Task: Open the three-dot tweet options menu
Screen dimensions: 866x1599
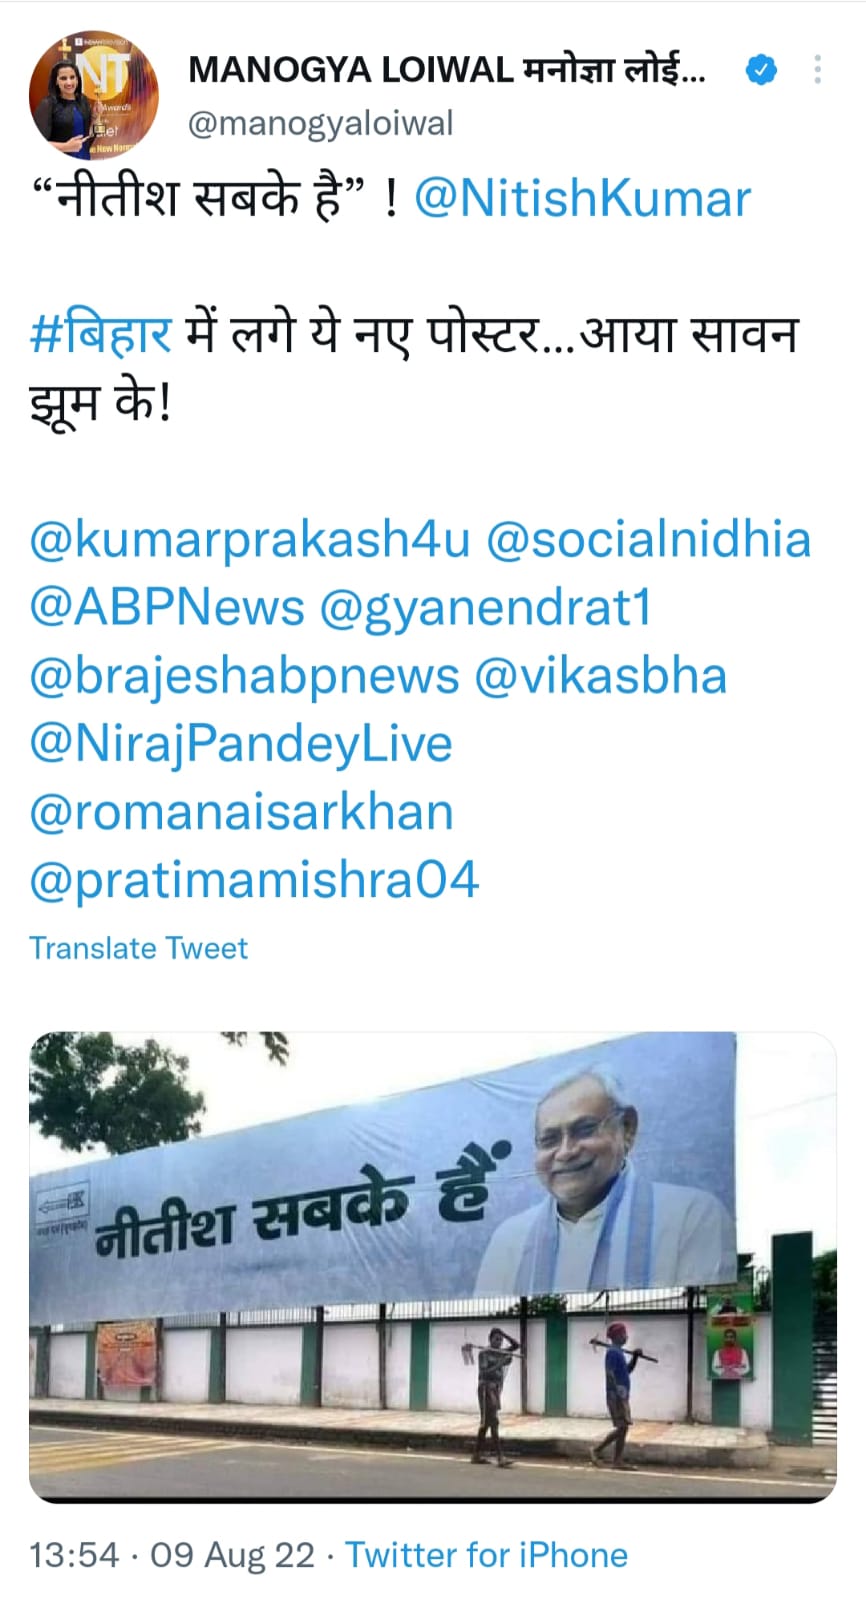Action: (818, 69)
